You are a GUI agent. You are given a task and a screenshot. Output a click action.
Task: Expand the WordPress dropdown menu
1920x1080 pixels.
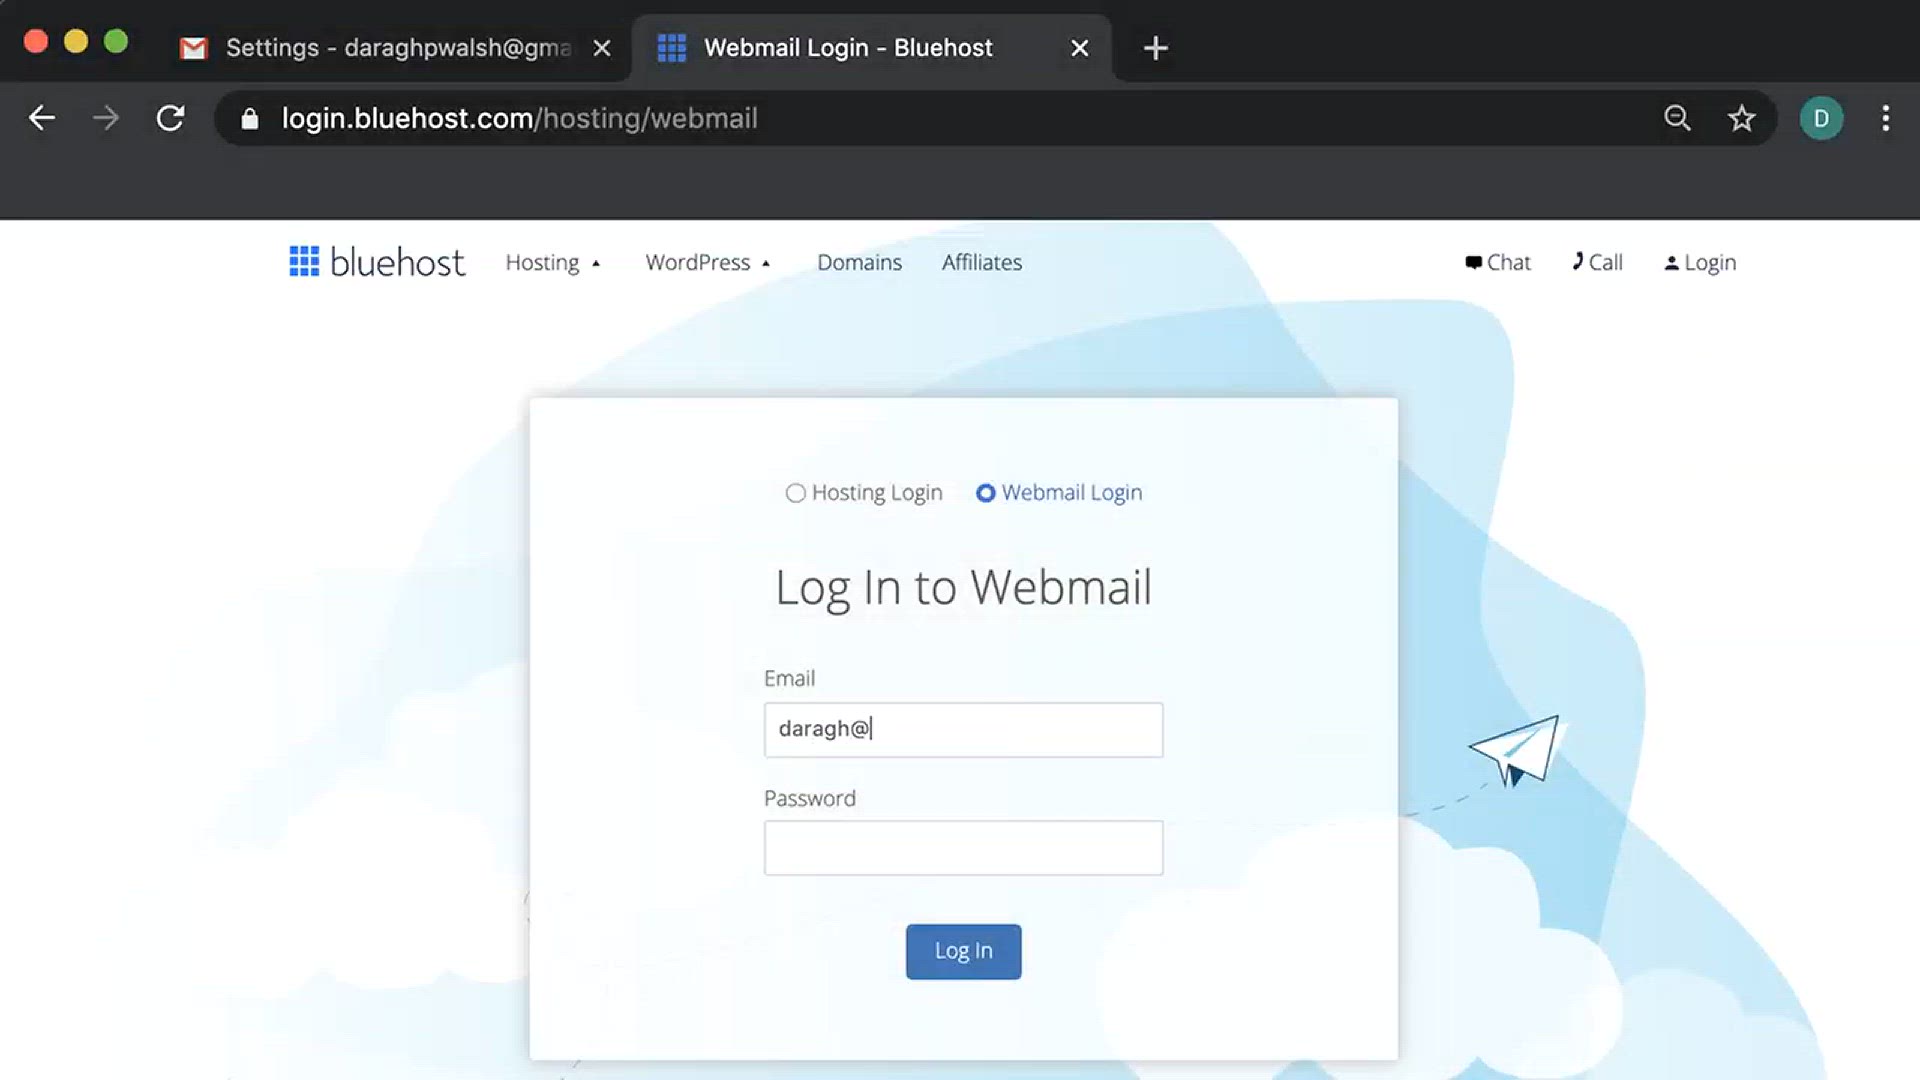click(x=708, y=262)
